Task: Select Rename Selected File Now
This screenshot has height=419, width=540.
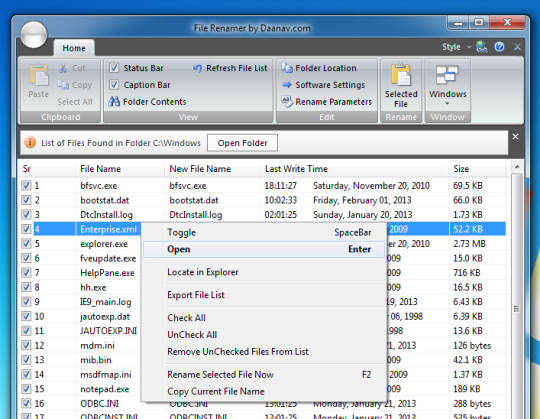Action: pyautogui.click(x=263, y=375)
